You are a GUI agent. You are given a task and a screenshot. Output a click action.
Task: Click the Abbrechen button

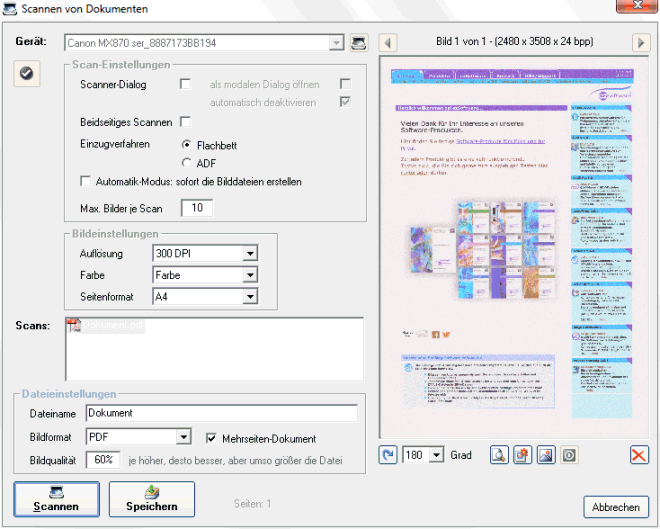[x=615, y=507]
